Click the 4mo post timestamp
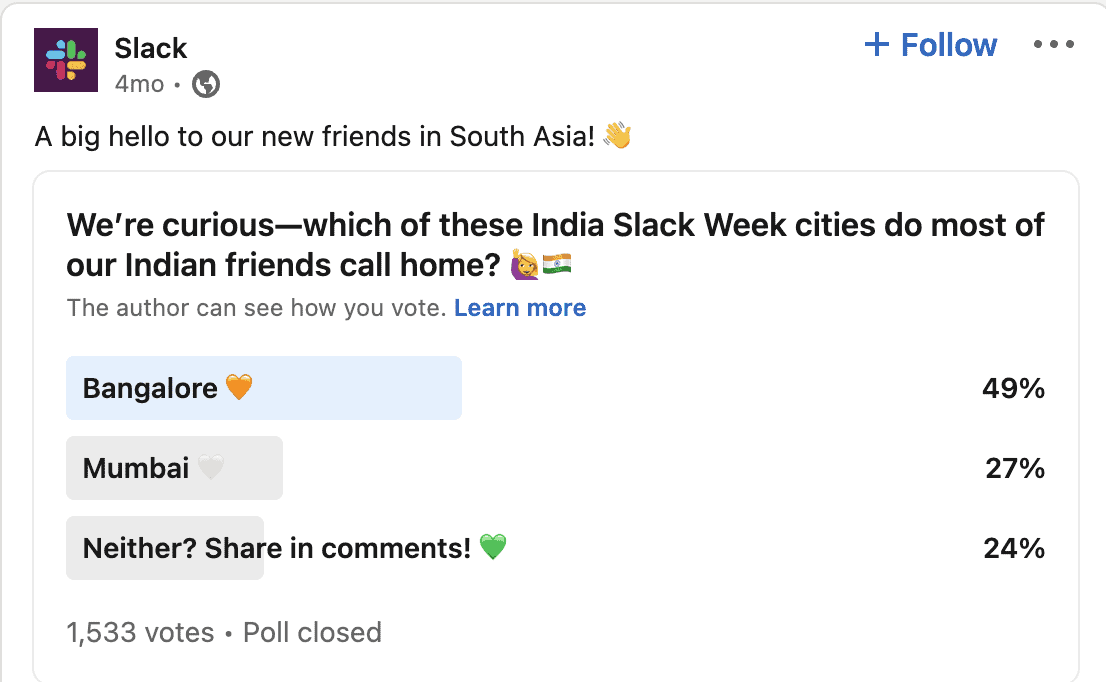 139,85
